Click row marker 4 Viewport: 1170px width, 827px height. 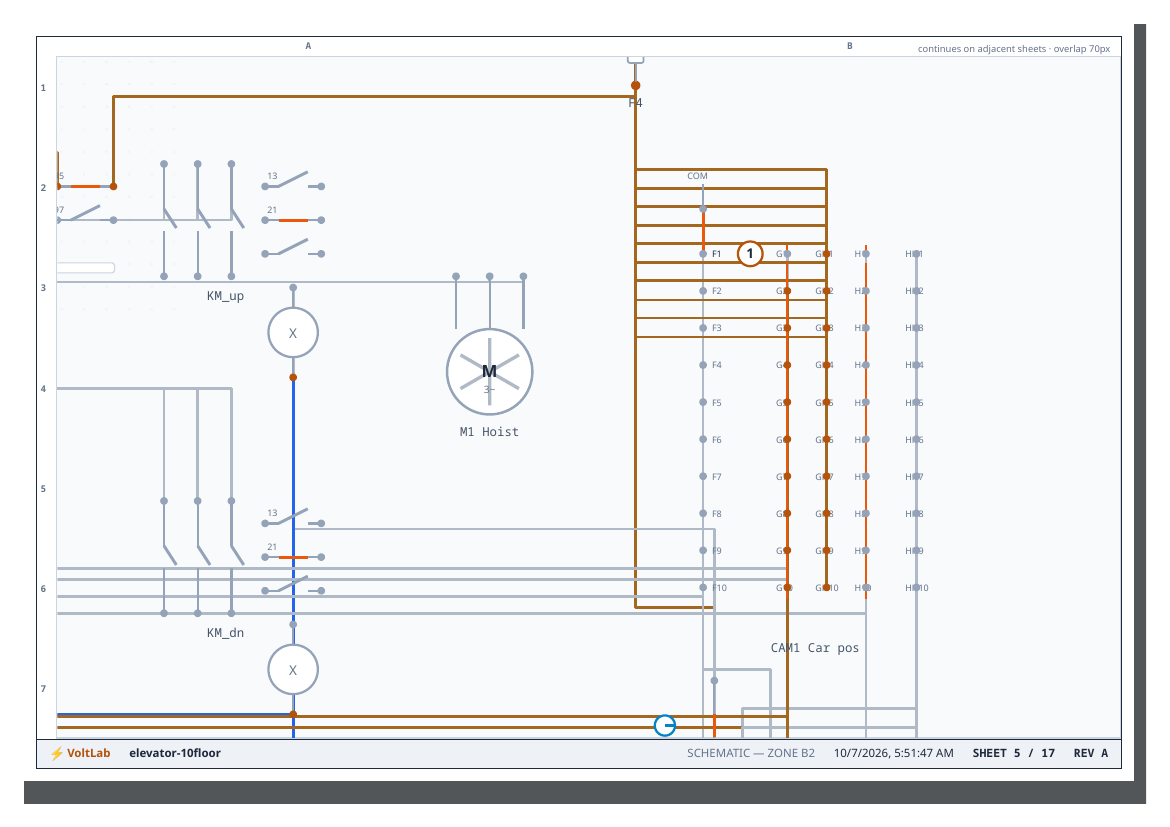tap(43, 389)
